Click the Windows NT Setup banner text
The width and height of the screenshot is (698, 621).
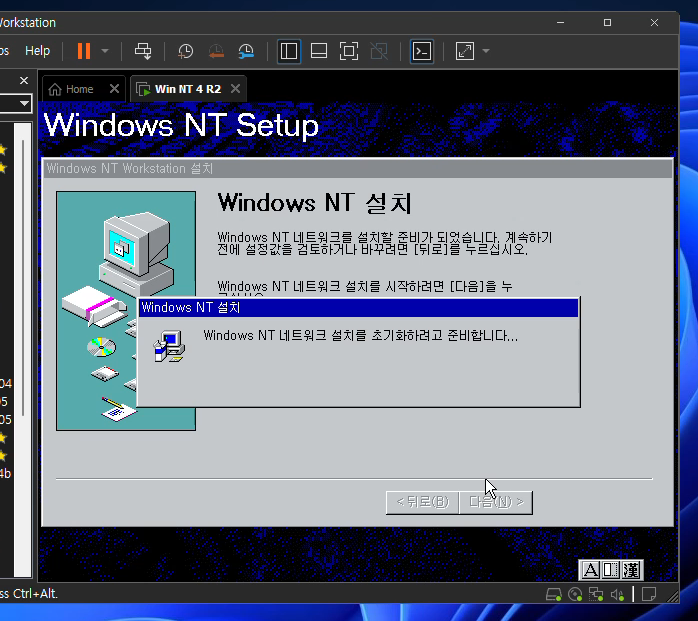(181, 125)
